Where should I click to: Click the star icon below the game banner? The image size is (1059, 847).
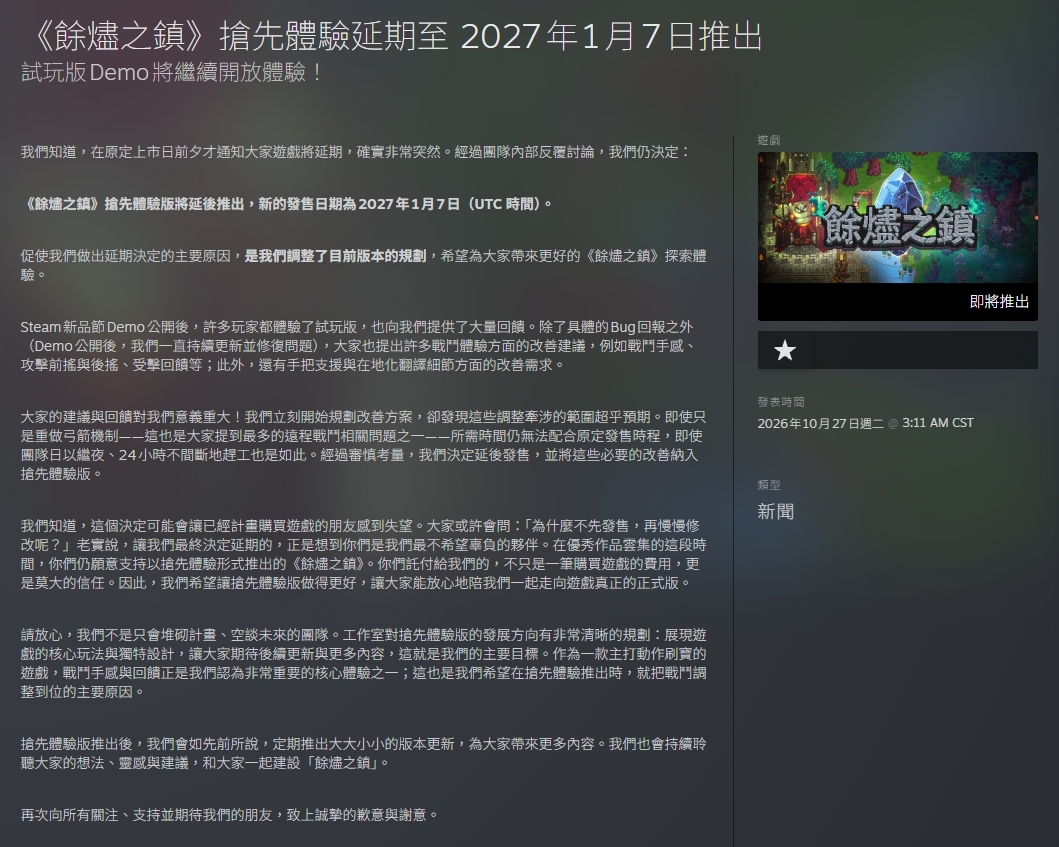click(785, 350)
